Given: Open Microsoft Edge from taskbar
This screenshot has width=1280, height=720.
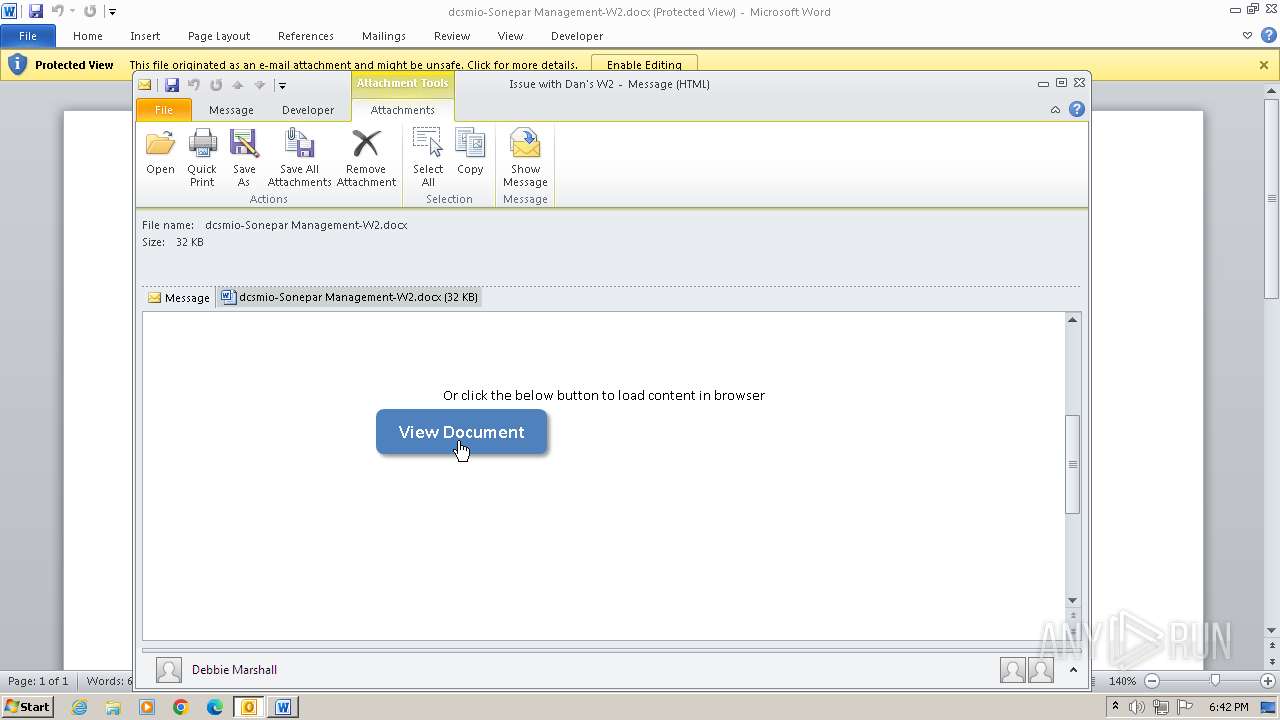Looking at the screenshot, I should pos(215,707).
